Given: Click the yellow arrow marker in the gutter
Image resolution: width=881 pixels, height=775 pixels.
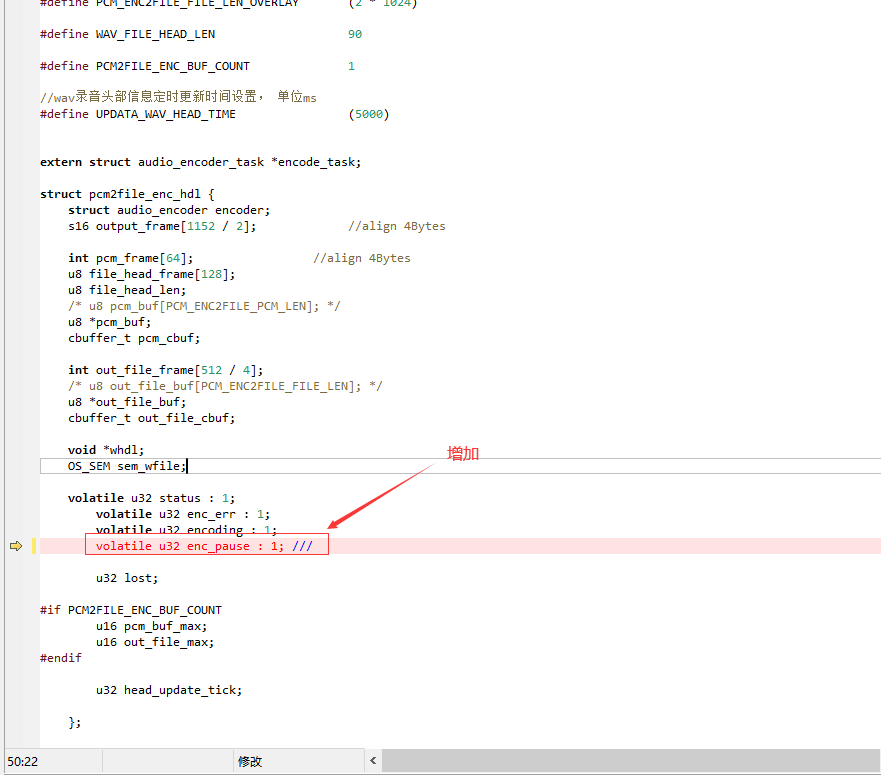Looking at the screenshot, I should (x=16, y=546).
